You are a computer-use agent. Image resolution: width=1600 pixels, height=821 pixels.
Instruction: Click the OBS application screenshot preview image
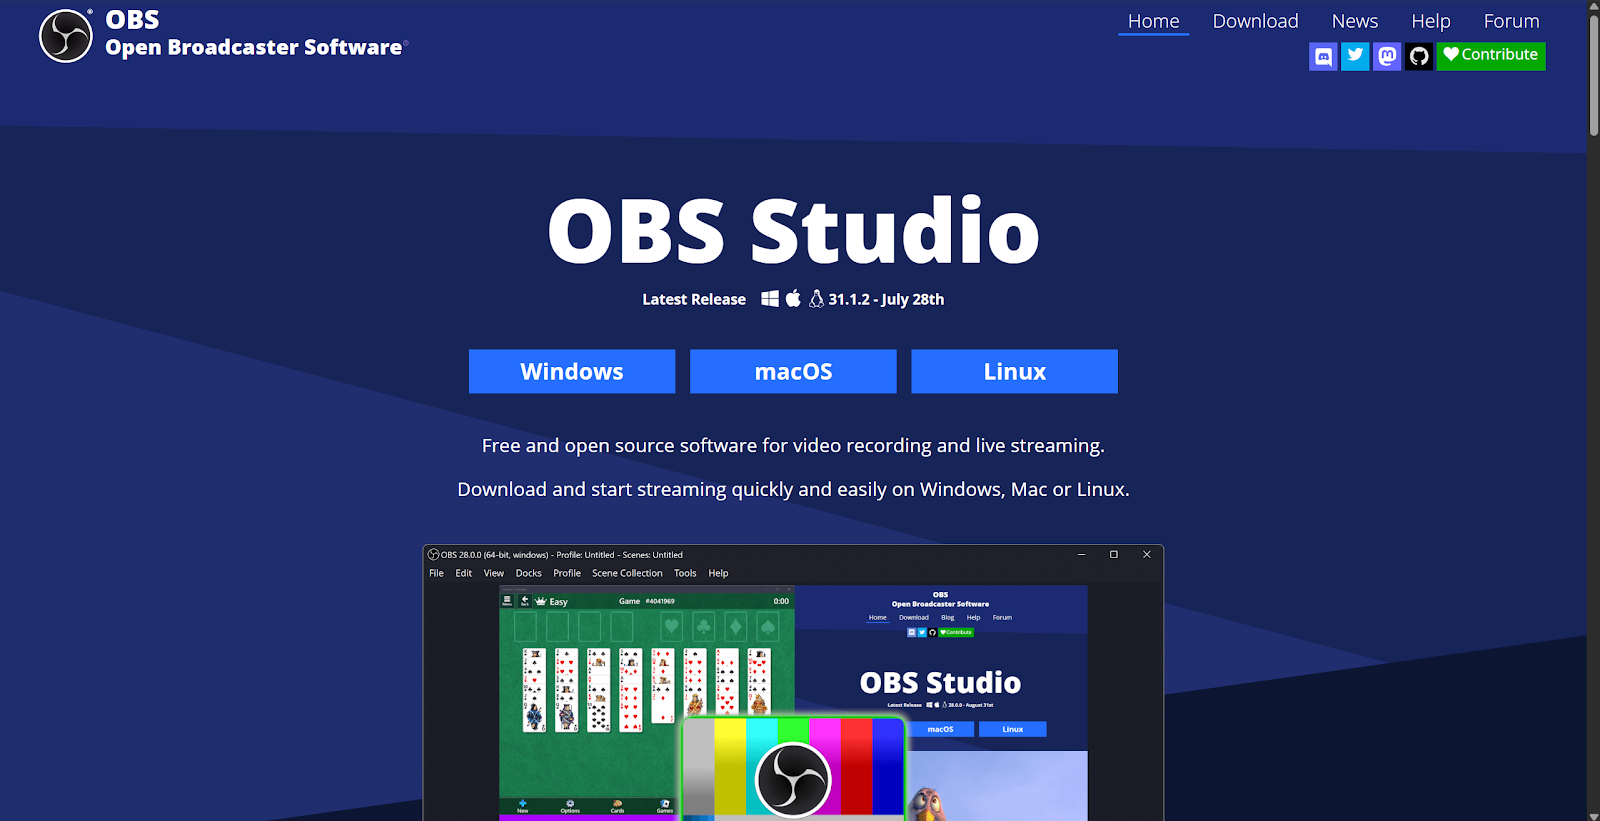coord(793,690)
